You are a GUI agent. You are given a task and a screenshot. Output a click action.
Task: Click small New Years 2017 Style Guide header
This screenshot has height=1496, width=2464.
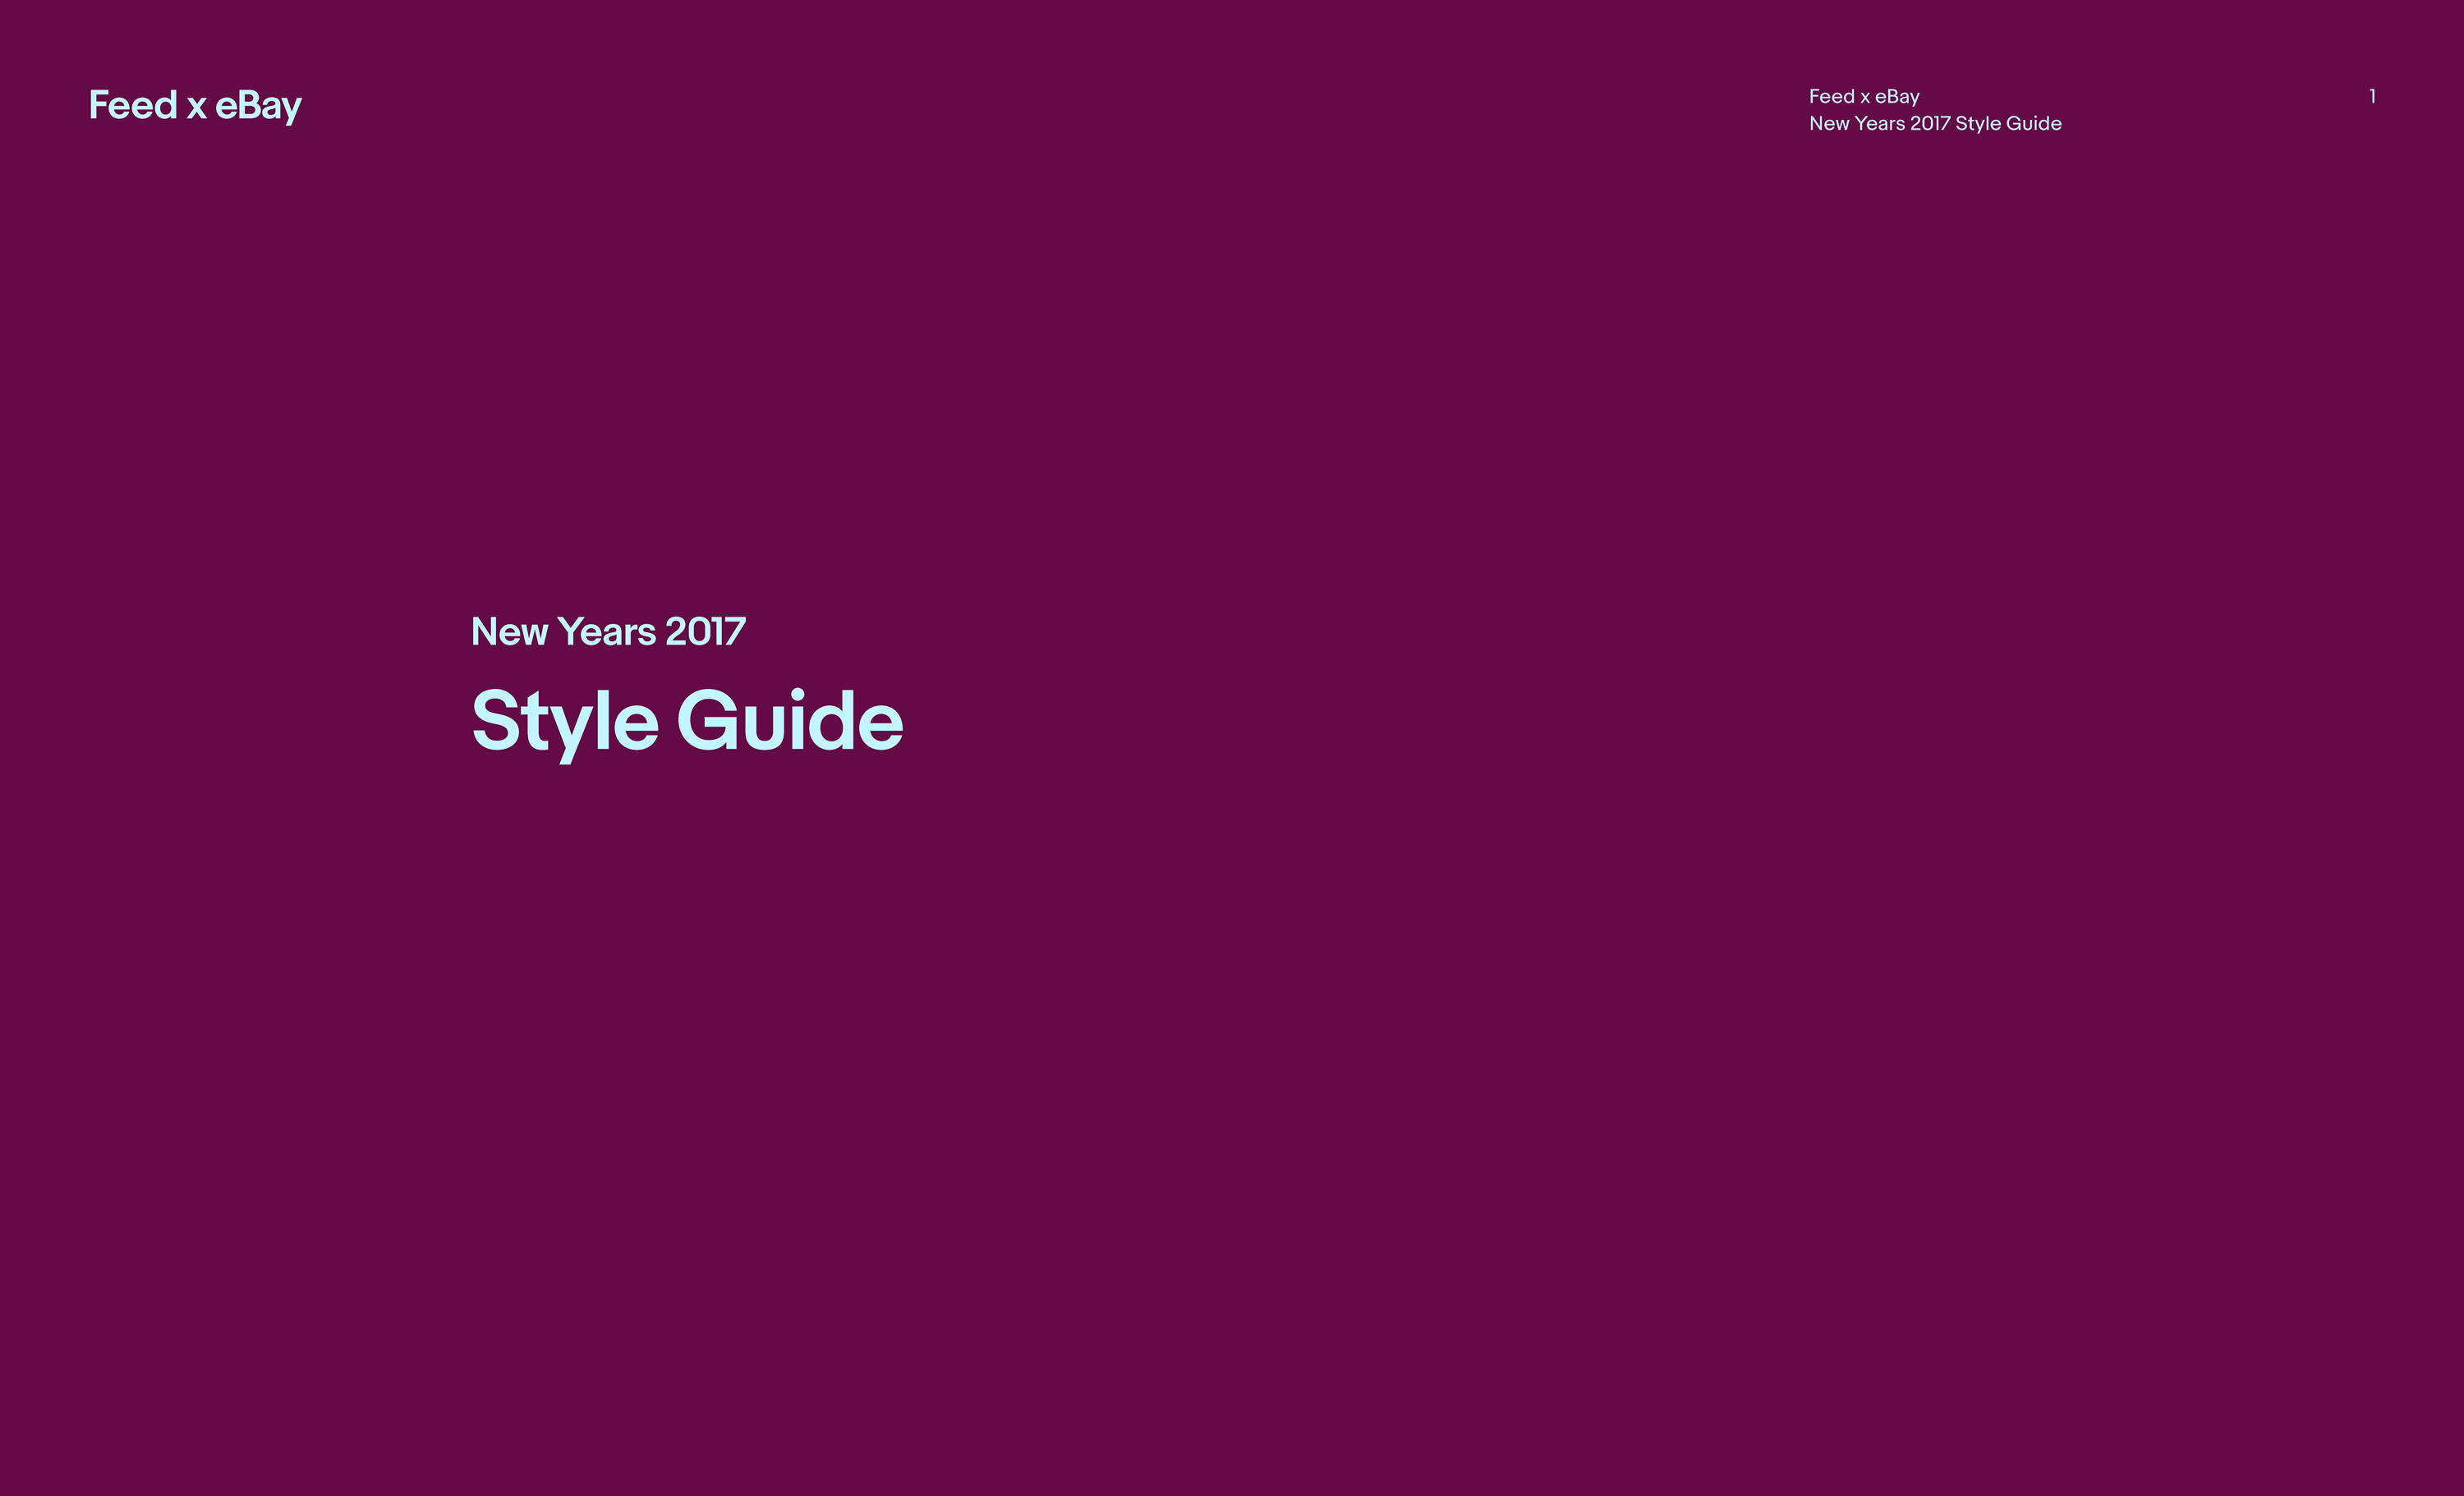click(x=1935, y=123)
